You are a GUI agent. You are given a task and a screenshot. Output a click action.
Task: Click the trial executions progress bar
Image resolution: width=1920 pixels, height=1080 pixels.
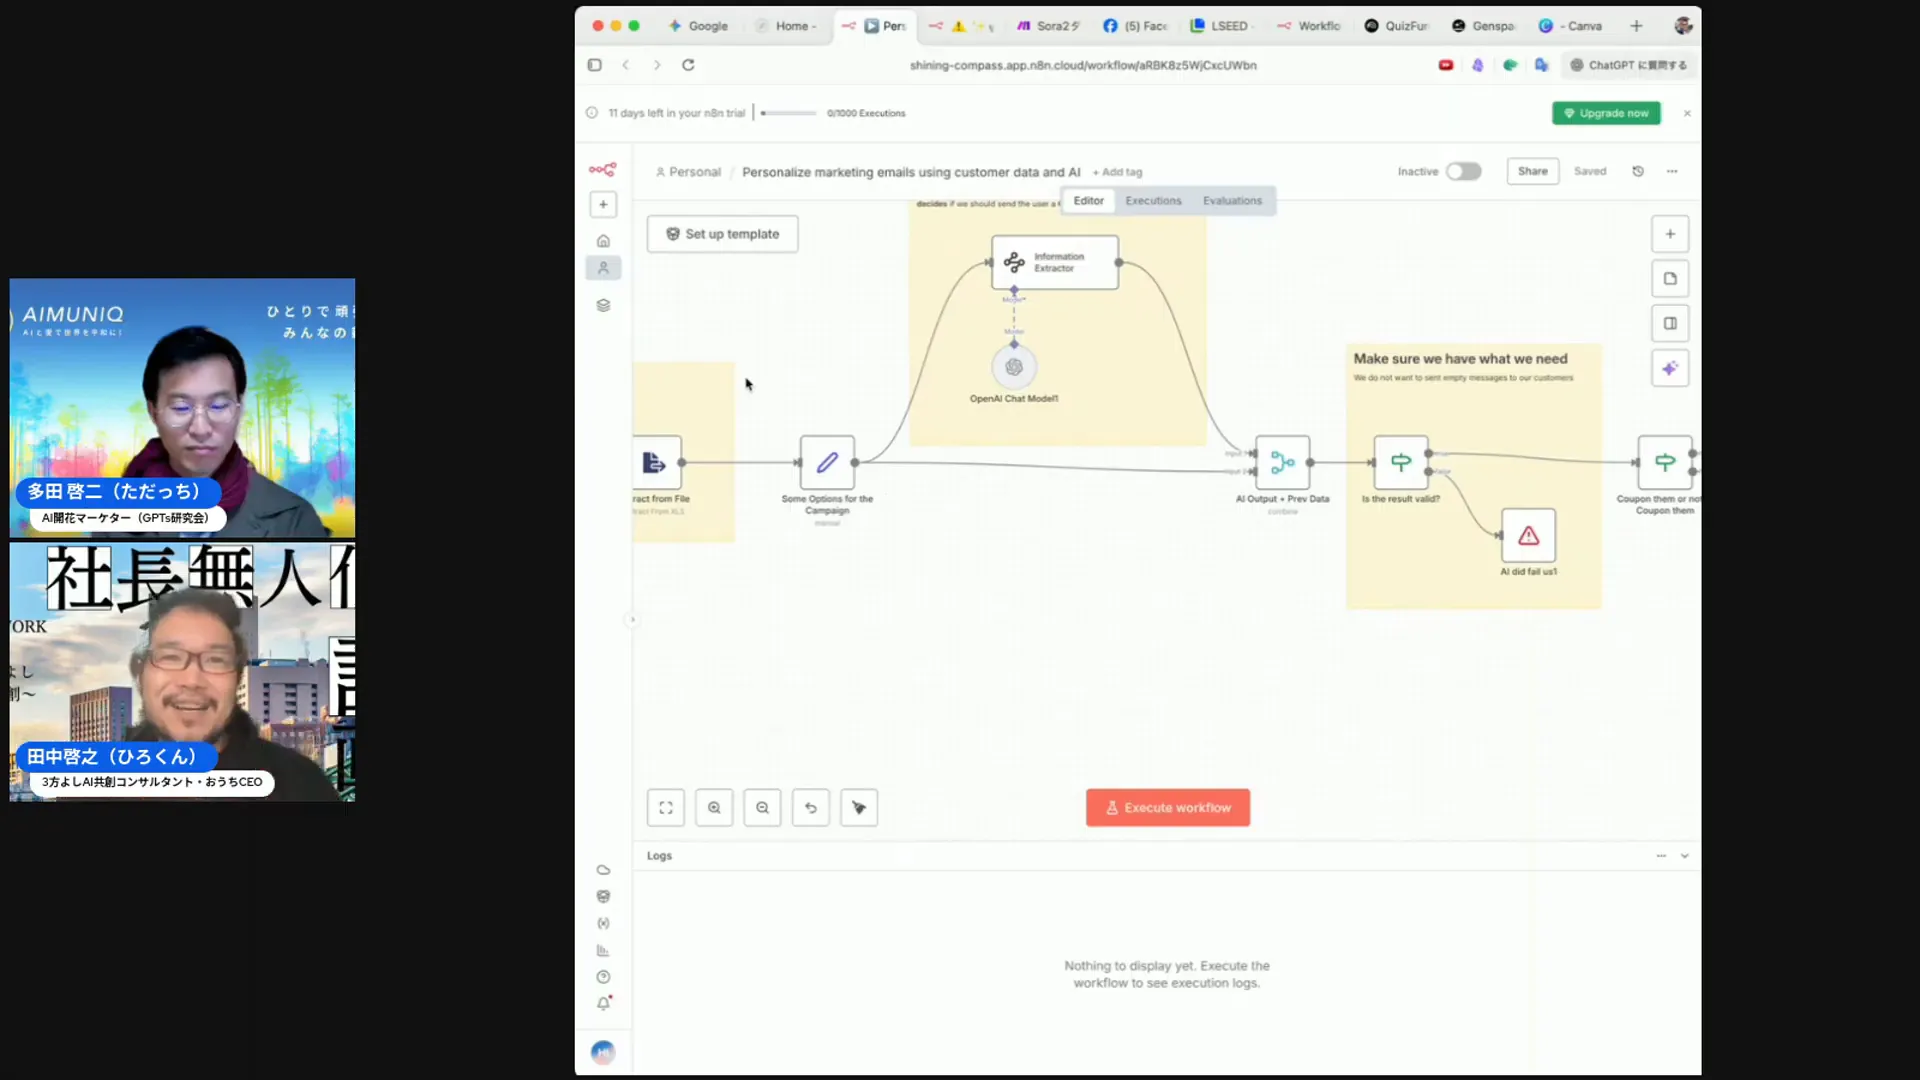point(788,113)
